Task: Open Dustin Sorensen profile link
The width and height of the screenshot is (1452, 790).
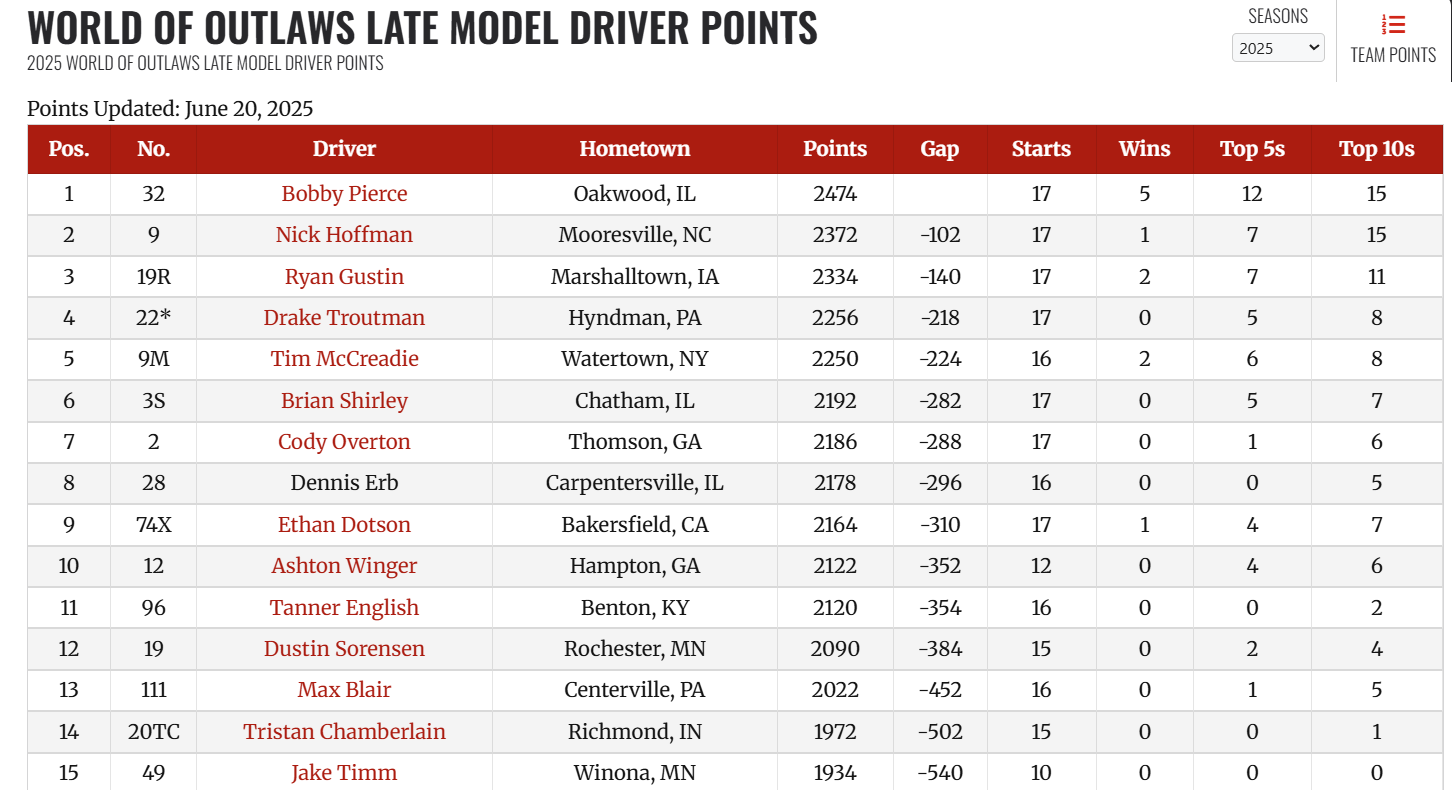Action: coord(344,649)
